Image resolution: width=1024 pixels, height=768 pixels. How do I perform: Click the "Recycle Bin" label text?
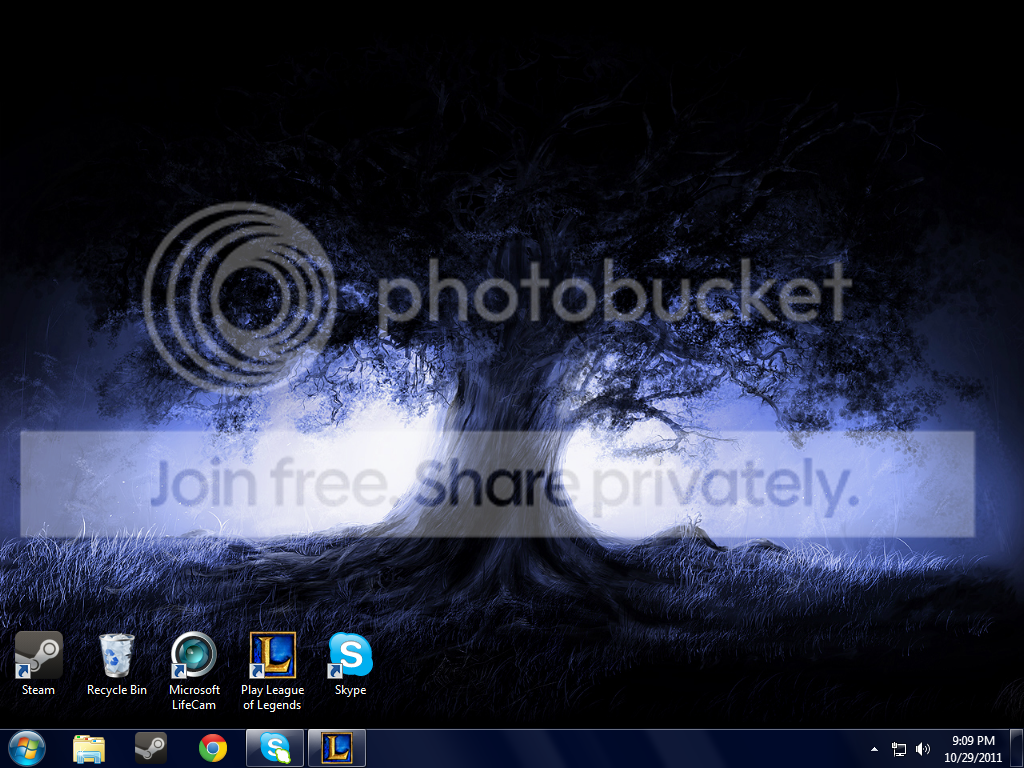117,690
